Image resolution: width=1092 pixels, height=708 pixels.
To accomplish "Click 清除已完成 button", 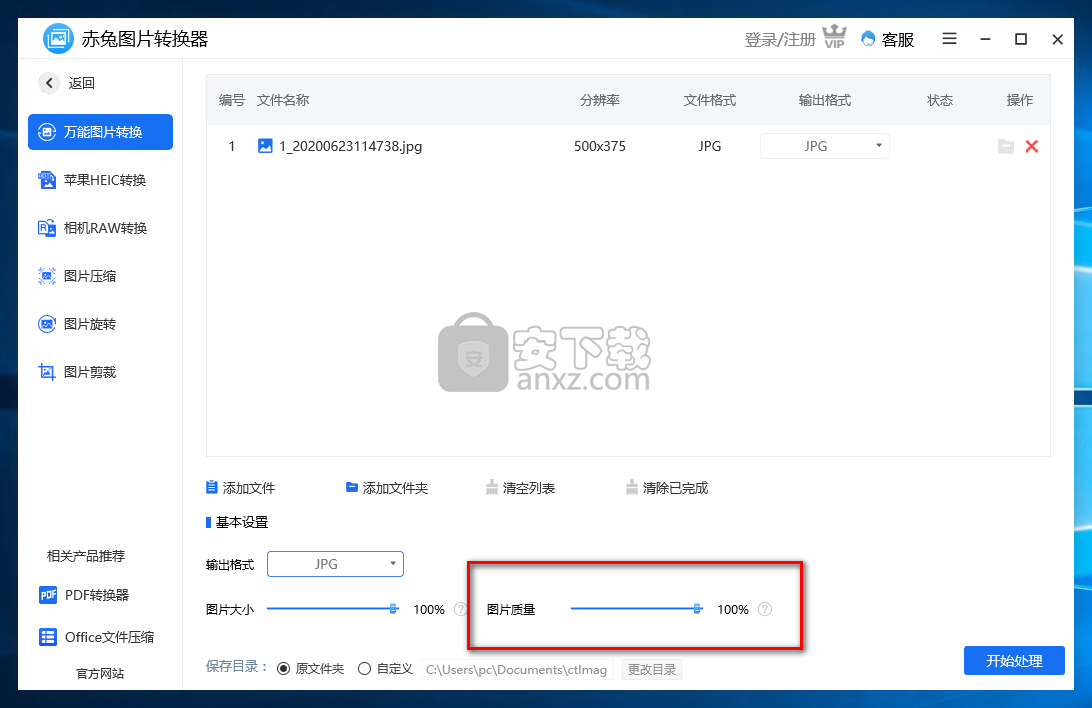I will (x=667, y=488).
